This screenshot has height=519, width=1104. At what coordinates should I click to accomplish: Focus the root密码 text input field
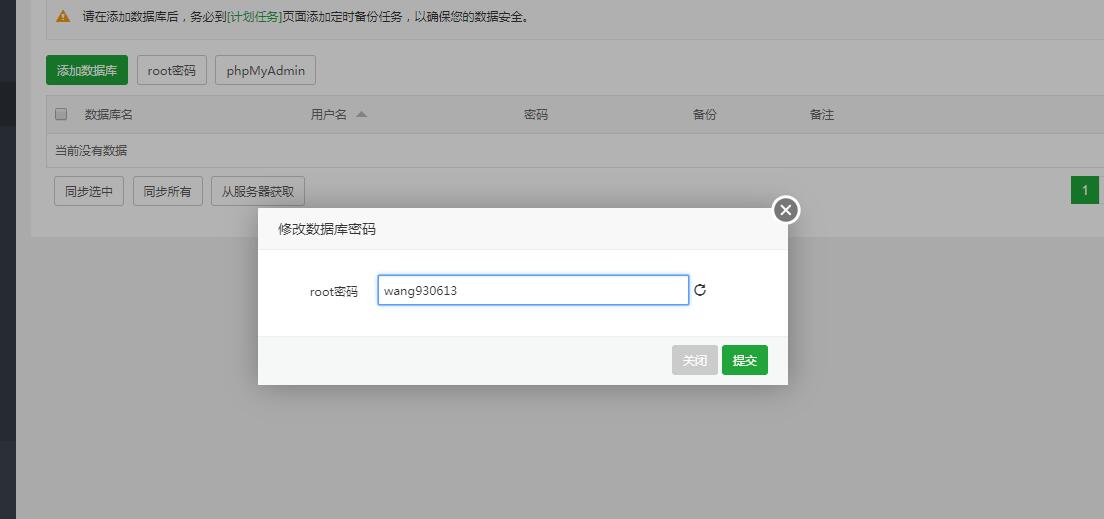point(533,290)
